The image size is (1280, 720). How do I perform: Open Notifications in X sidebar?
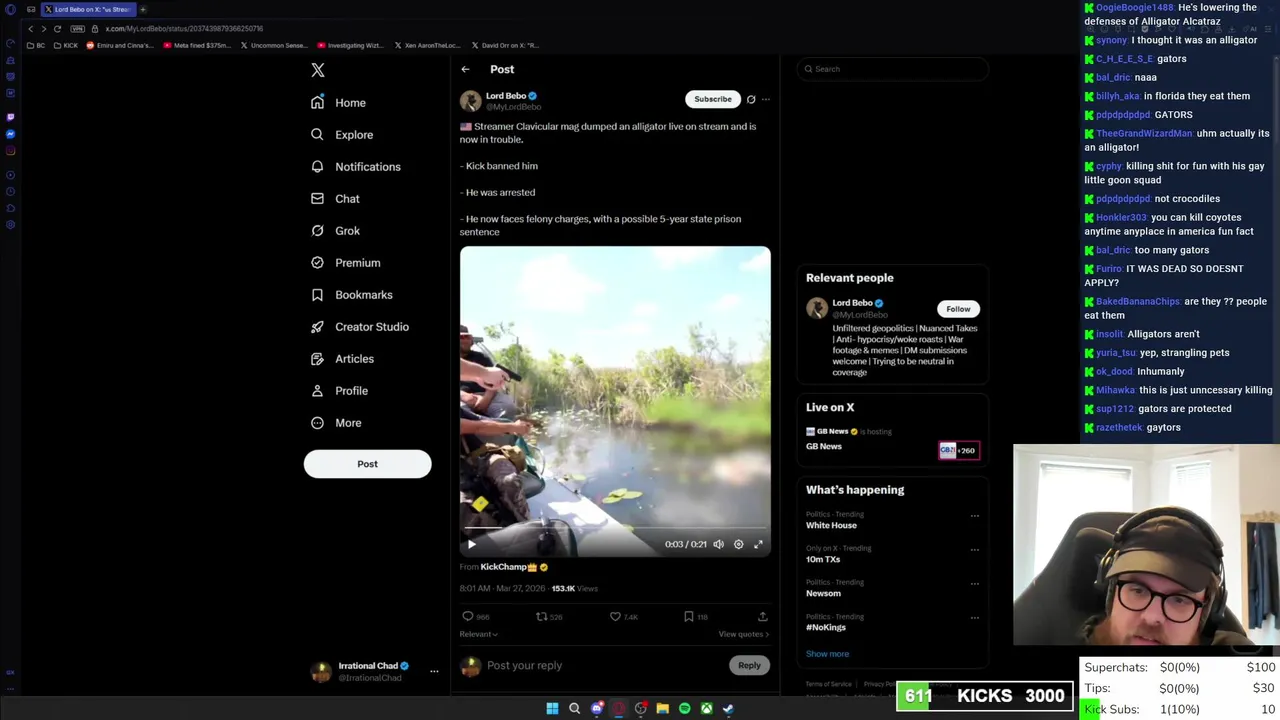[355, 167]
